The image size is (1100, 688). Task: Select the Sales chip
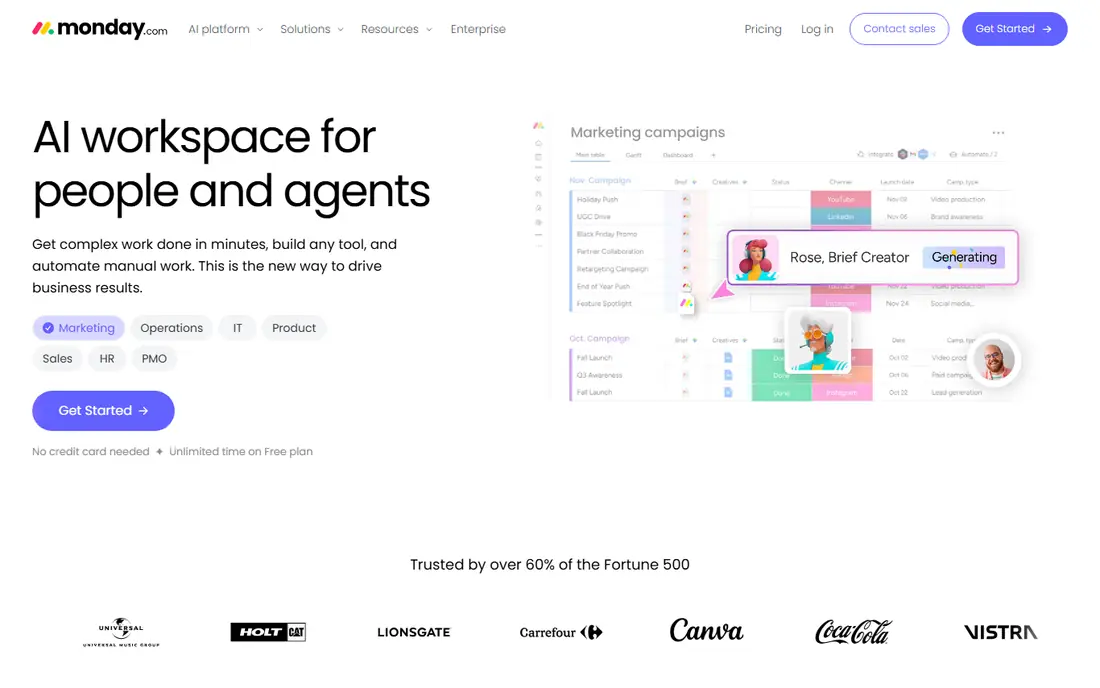tap(57, 358)
